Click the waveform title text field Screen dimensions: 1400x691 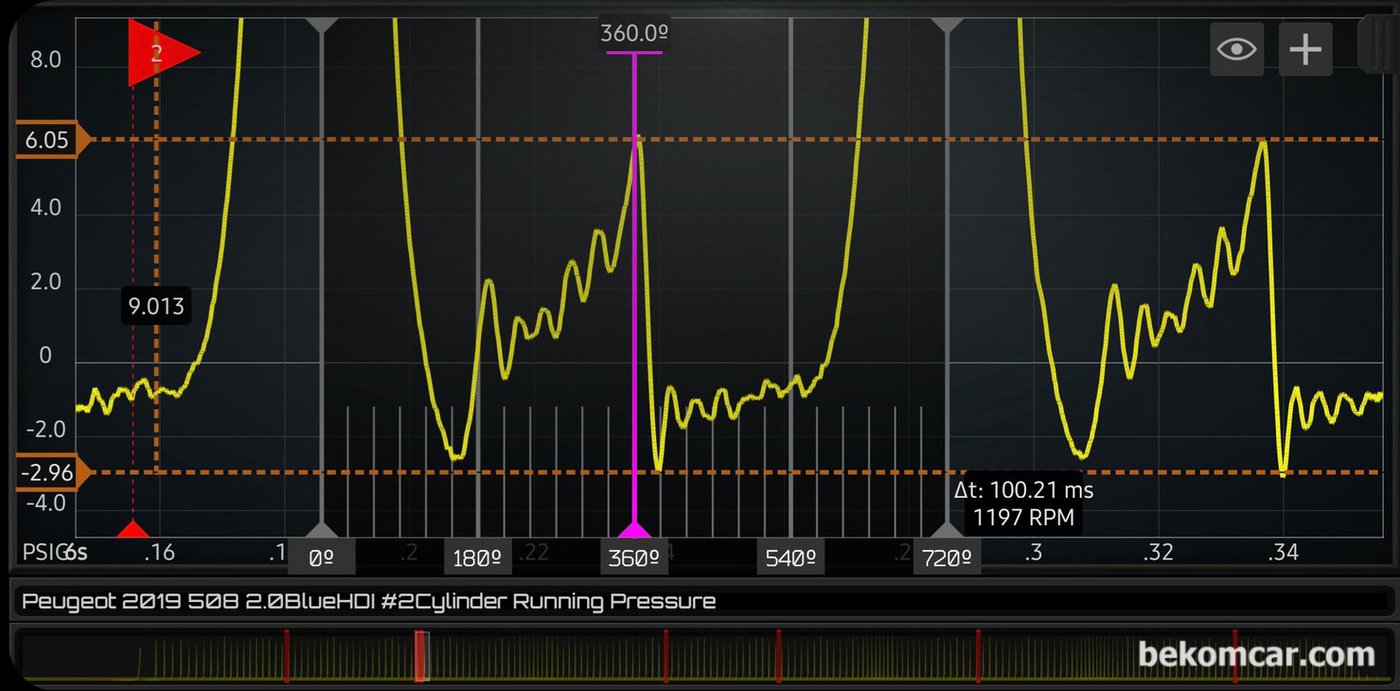pos(700,601)
